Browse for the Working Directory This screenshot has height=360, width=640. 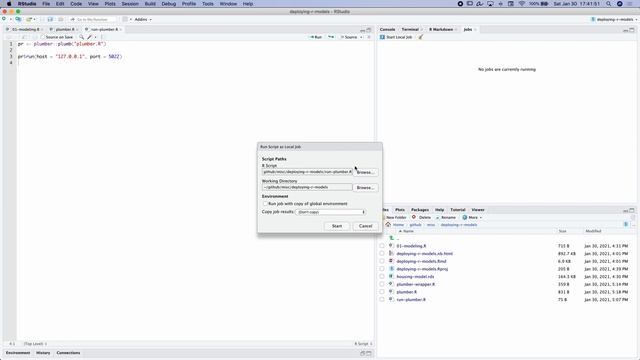pyautogui.click(x=365, y=188)
